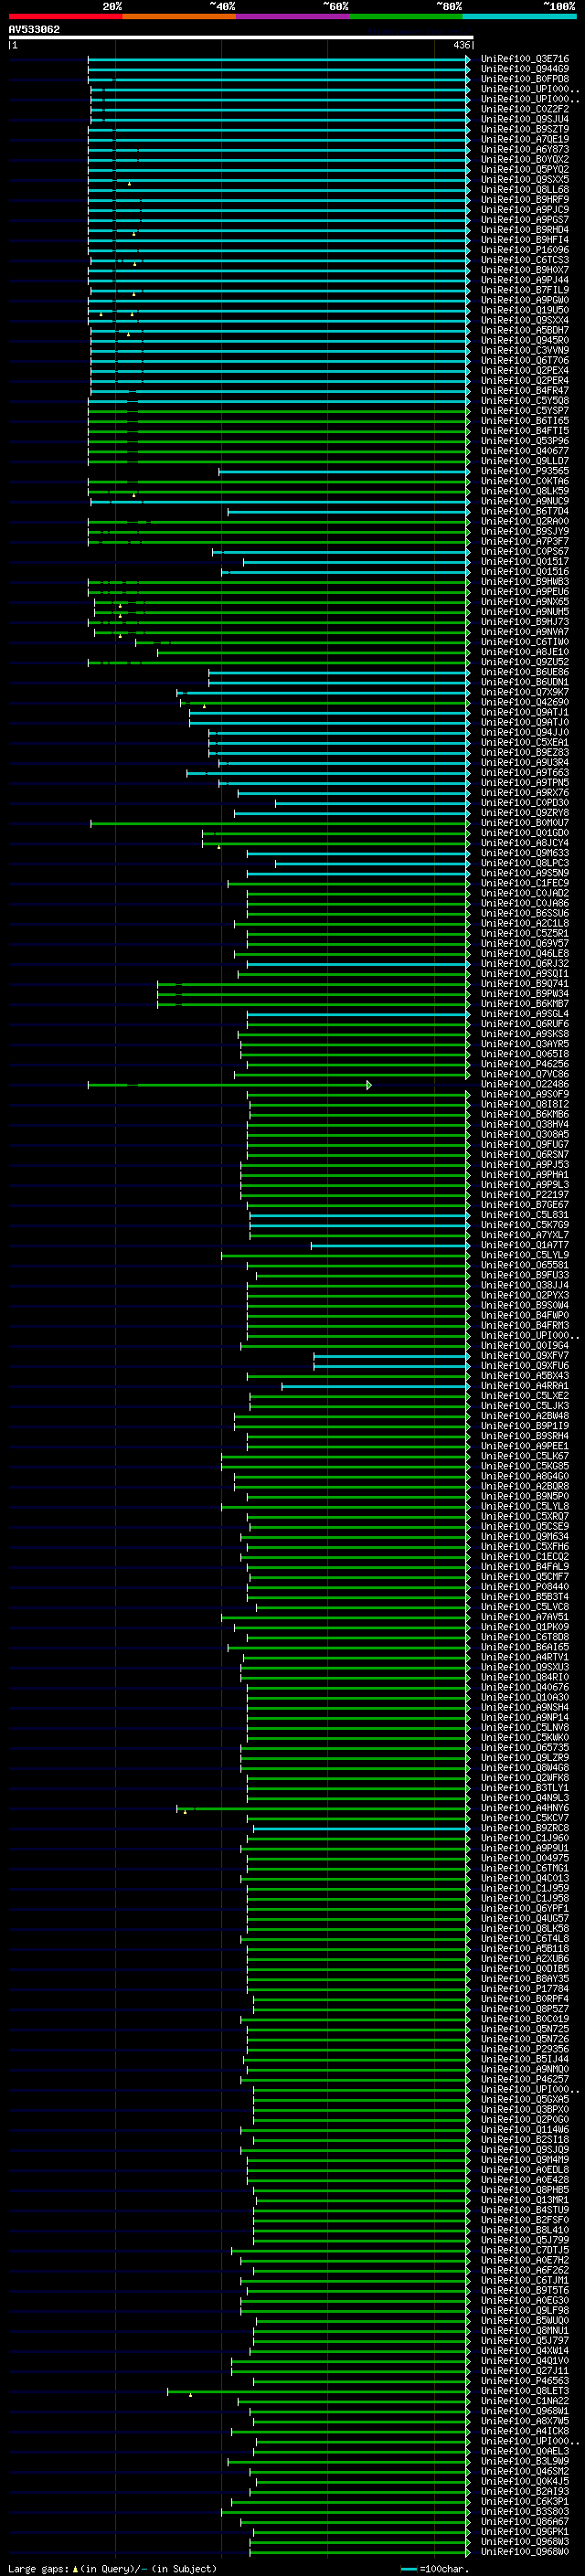Open hit UniRef100_Q944G9
This screenshot has width=585, height=2576.
(x=525, y=69)
